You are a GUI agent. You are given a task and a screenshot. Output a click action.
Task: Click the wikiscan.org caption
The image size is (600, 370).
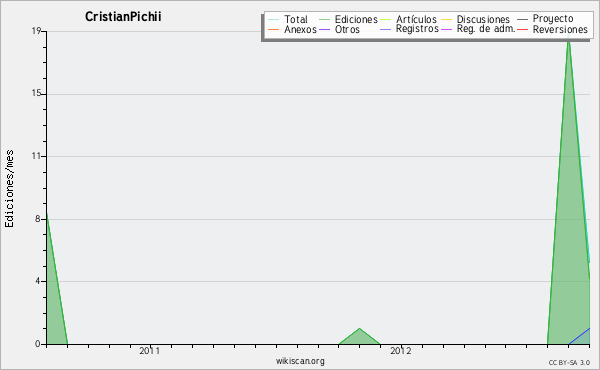[300, 361]
